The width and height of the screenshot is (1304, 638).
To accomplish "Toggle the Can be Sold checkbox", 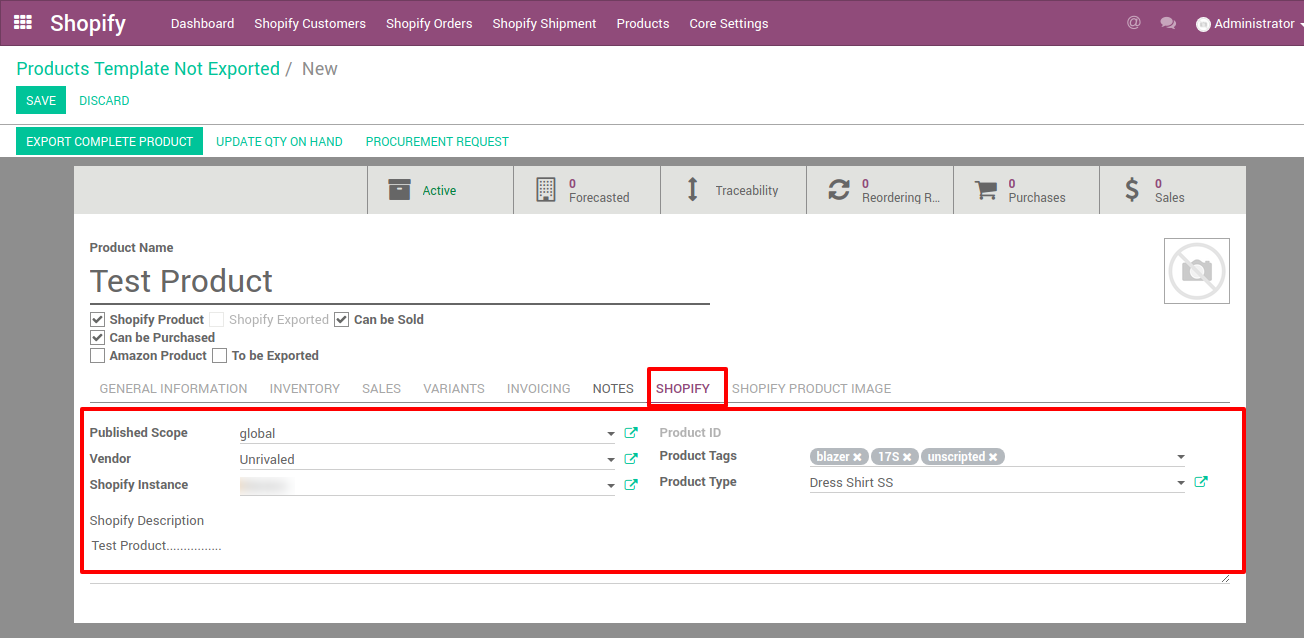I will (x=341, y=320).
